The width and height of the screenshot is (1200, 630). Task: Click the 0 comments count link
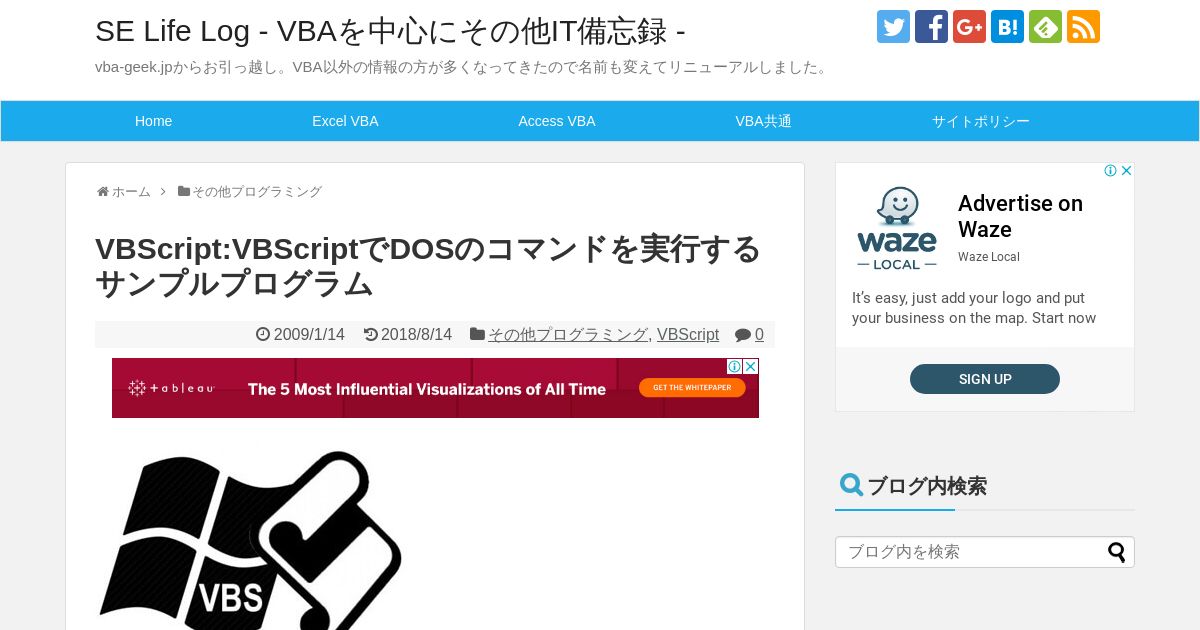[x=759, y=335]
